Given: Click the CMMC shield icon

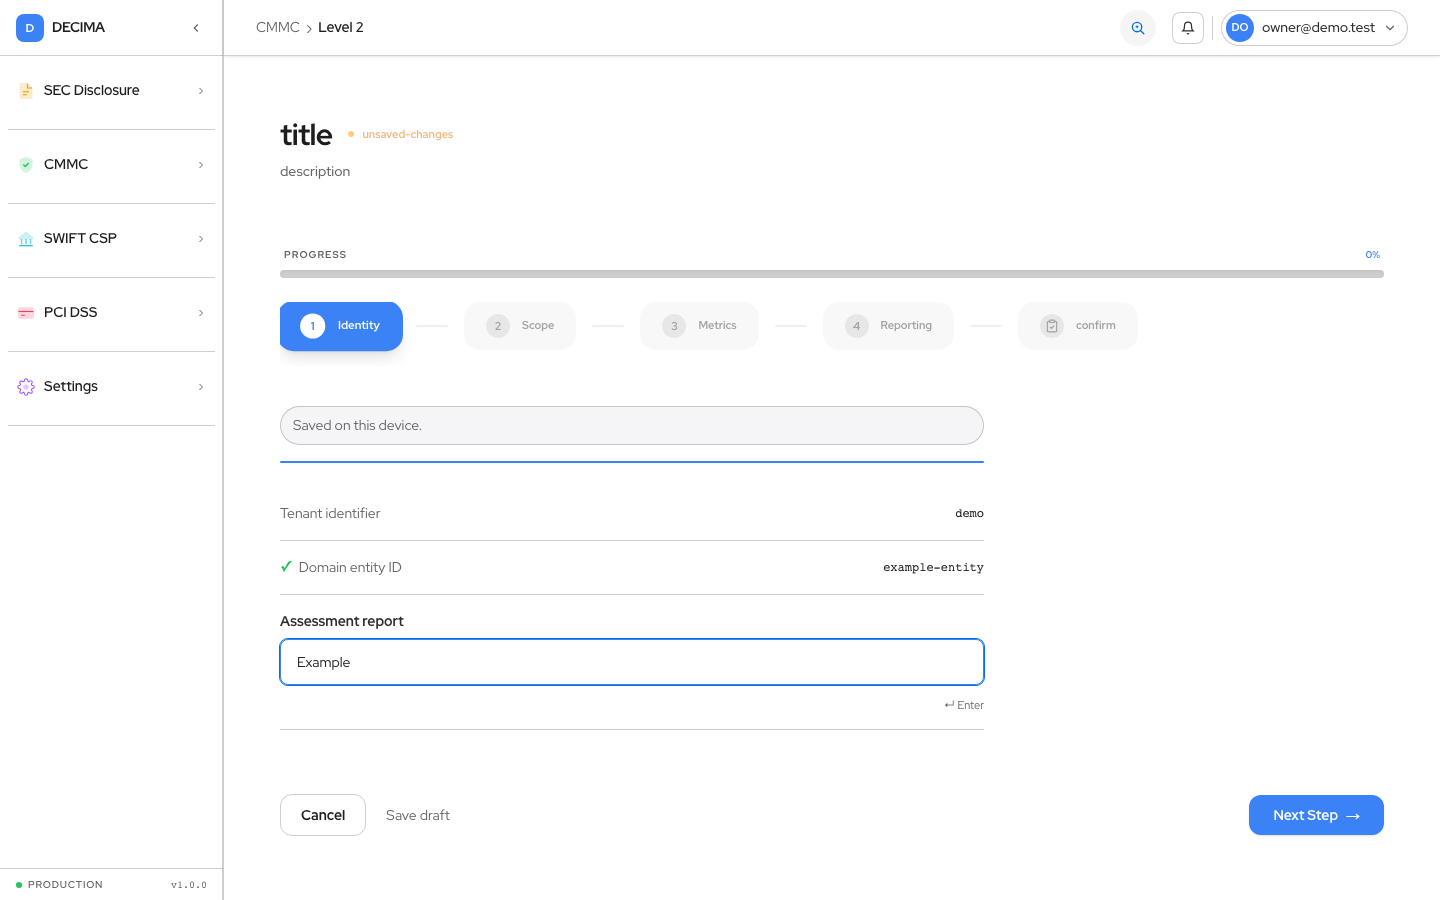Looking at the screenshot, I should coord(26,165).
